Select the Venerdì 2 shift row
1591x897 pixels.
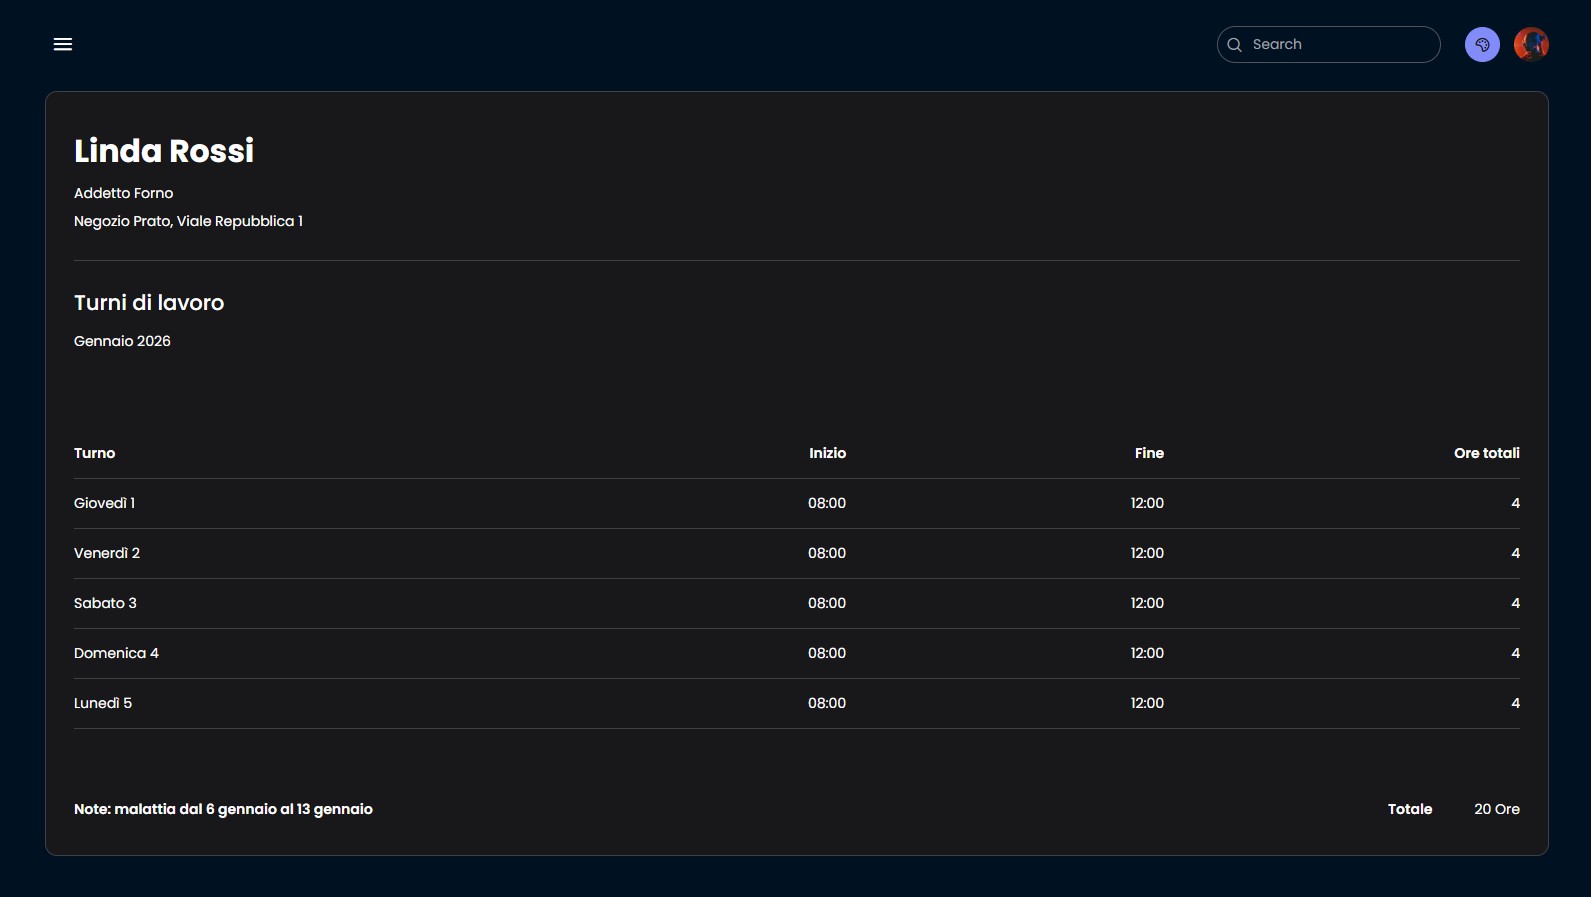coord(107,553)
